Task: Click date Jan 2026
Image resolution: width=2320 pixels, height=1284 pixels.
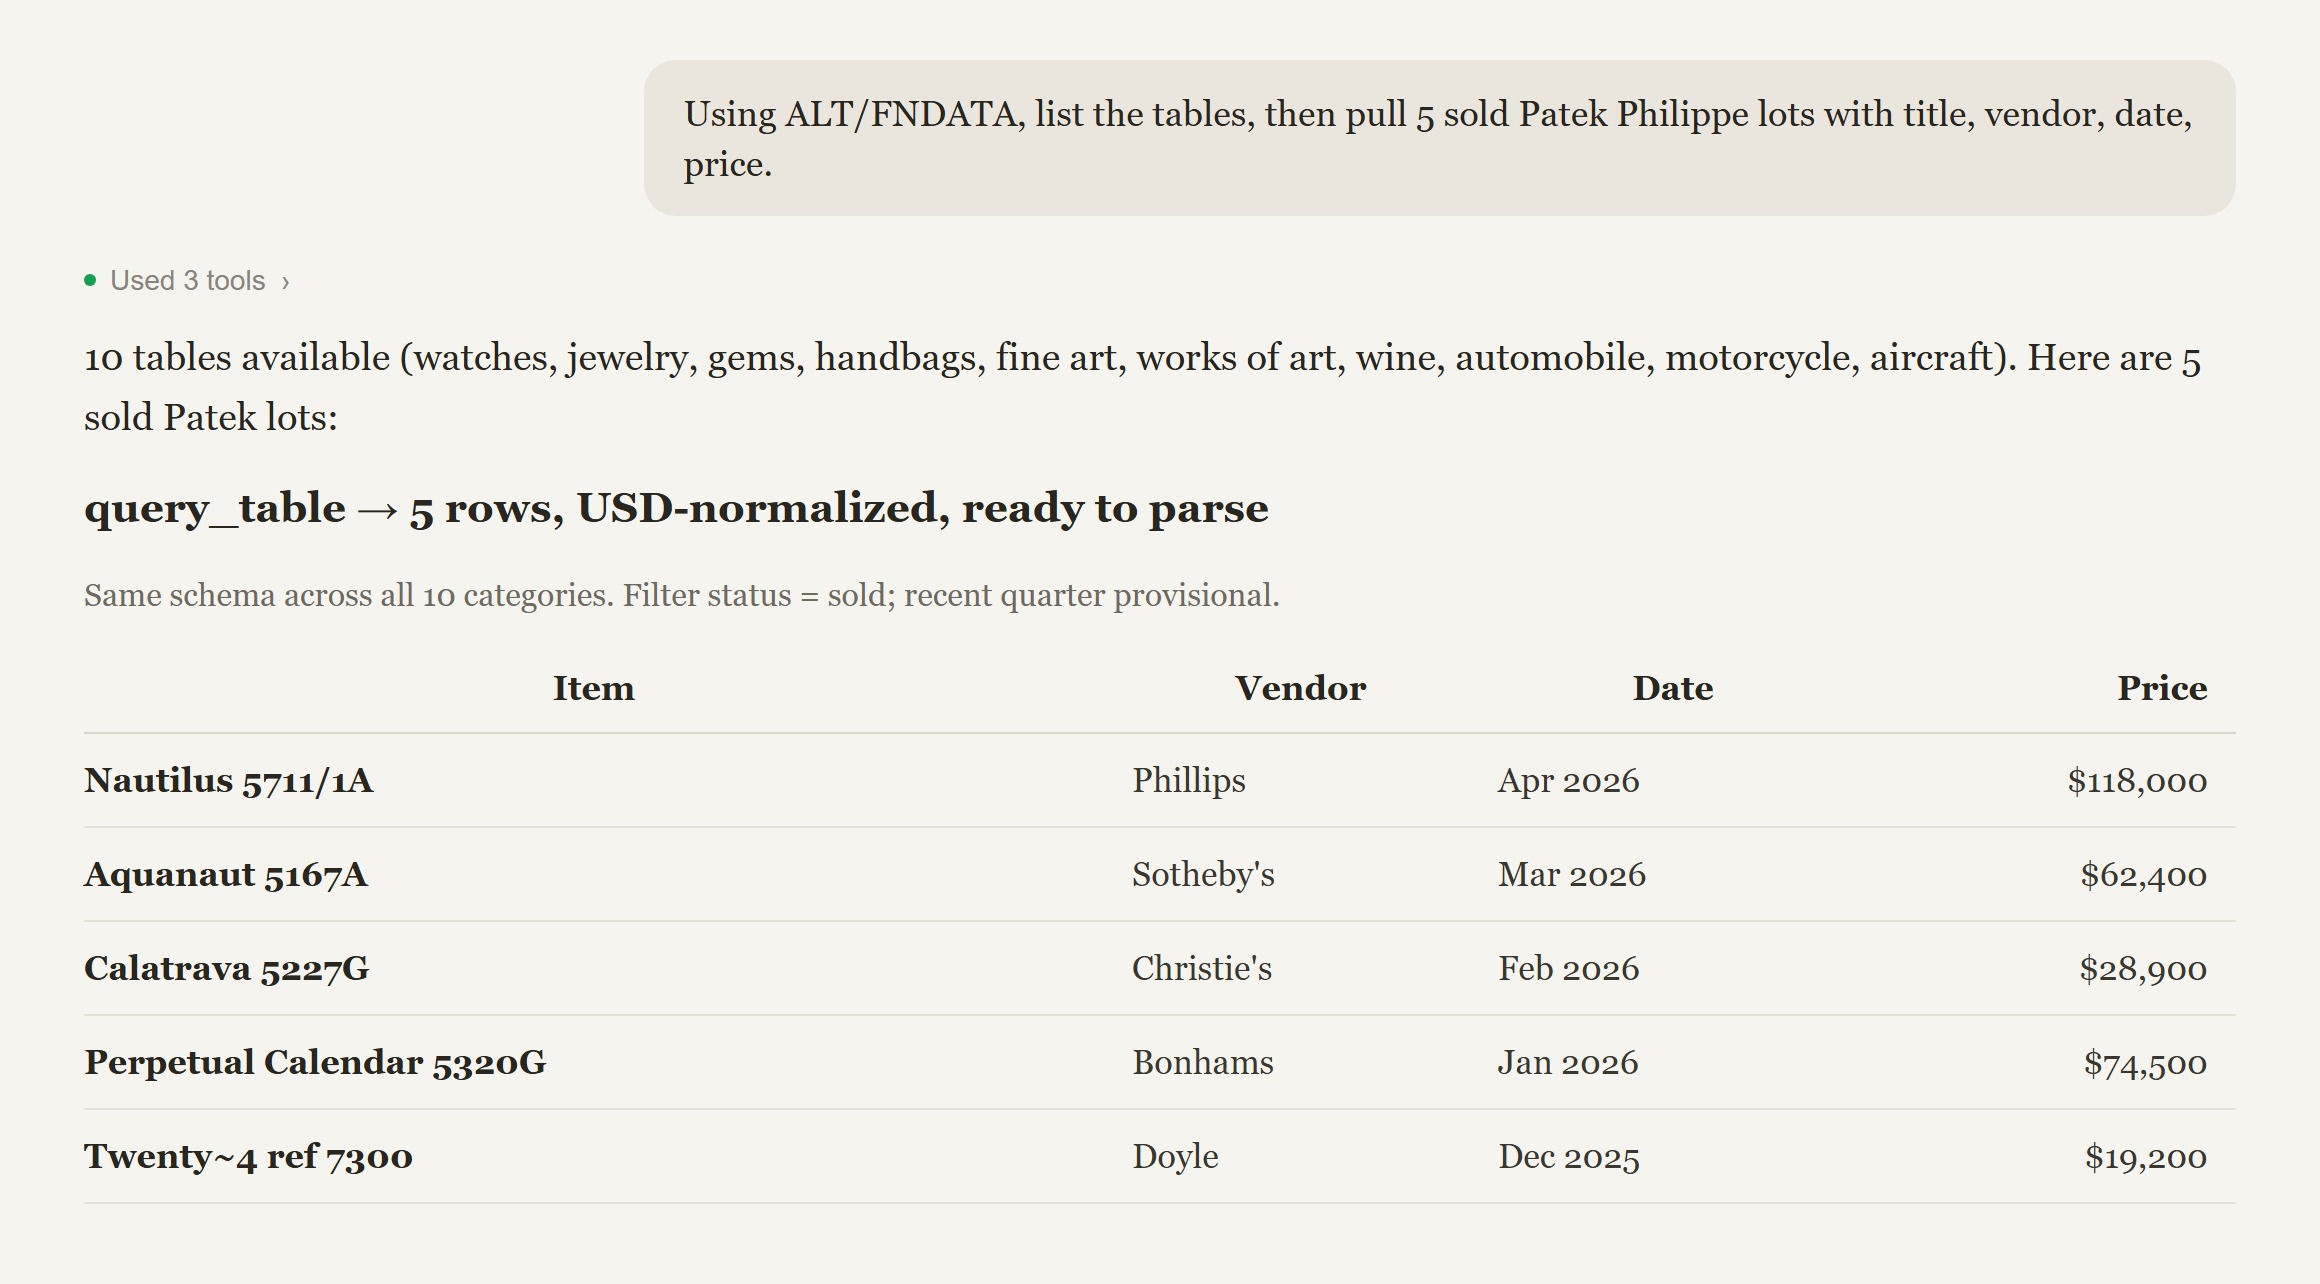Action: [x=1568, y=1062]
